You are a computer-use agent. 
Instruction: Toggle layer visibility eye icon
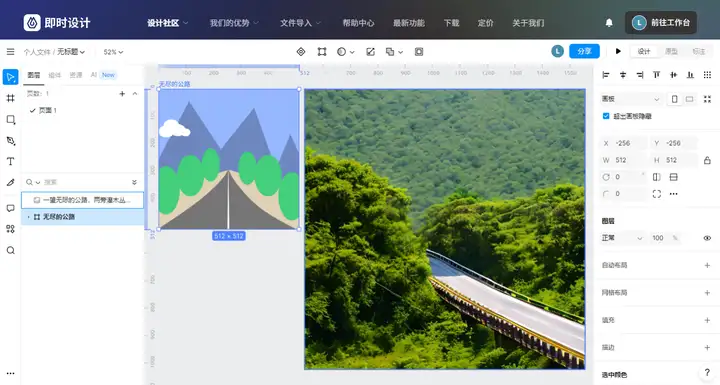click(707, 238)
